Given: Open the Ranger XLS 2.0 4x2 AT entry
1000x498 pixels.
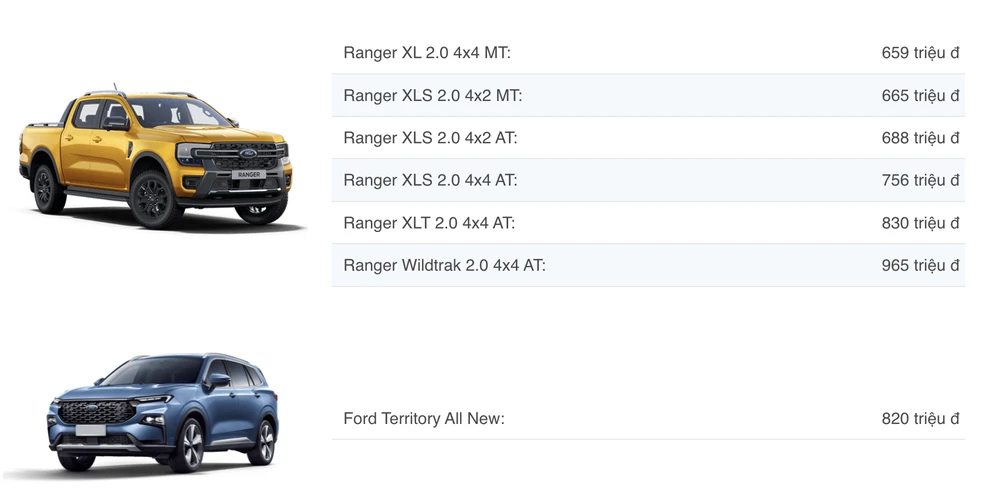Looking at the screenshot, I should pyautogui.click(x=430, y=138).
